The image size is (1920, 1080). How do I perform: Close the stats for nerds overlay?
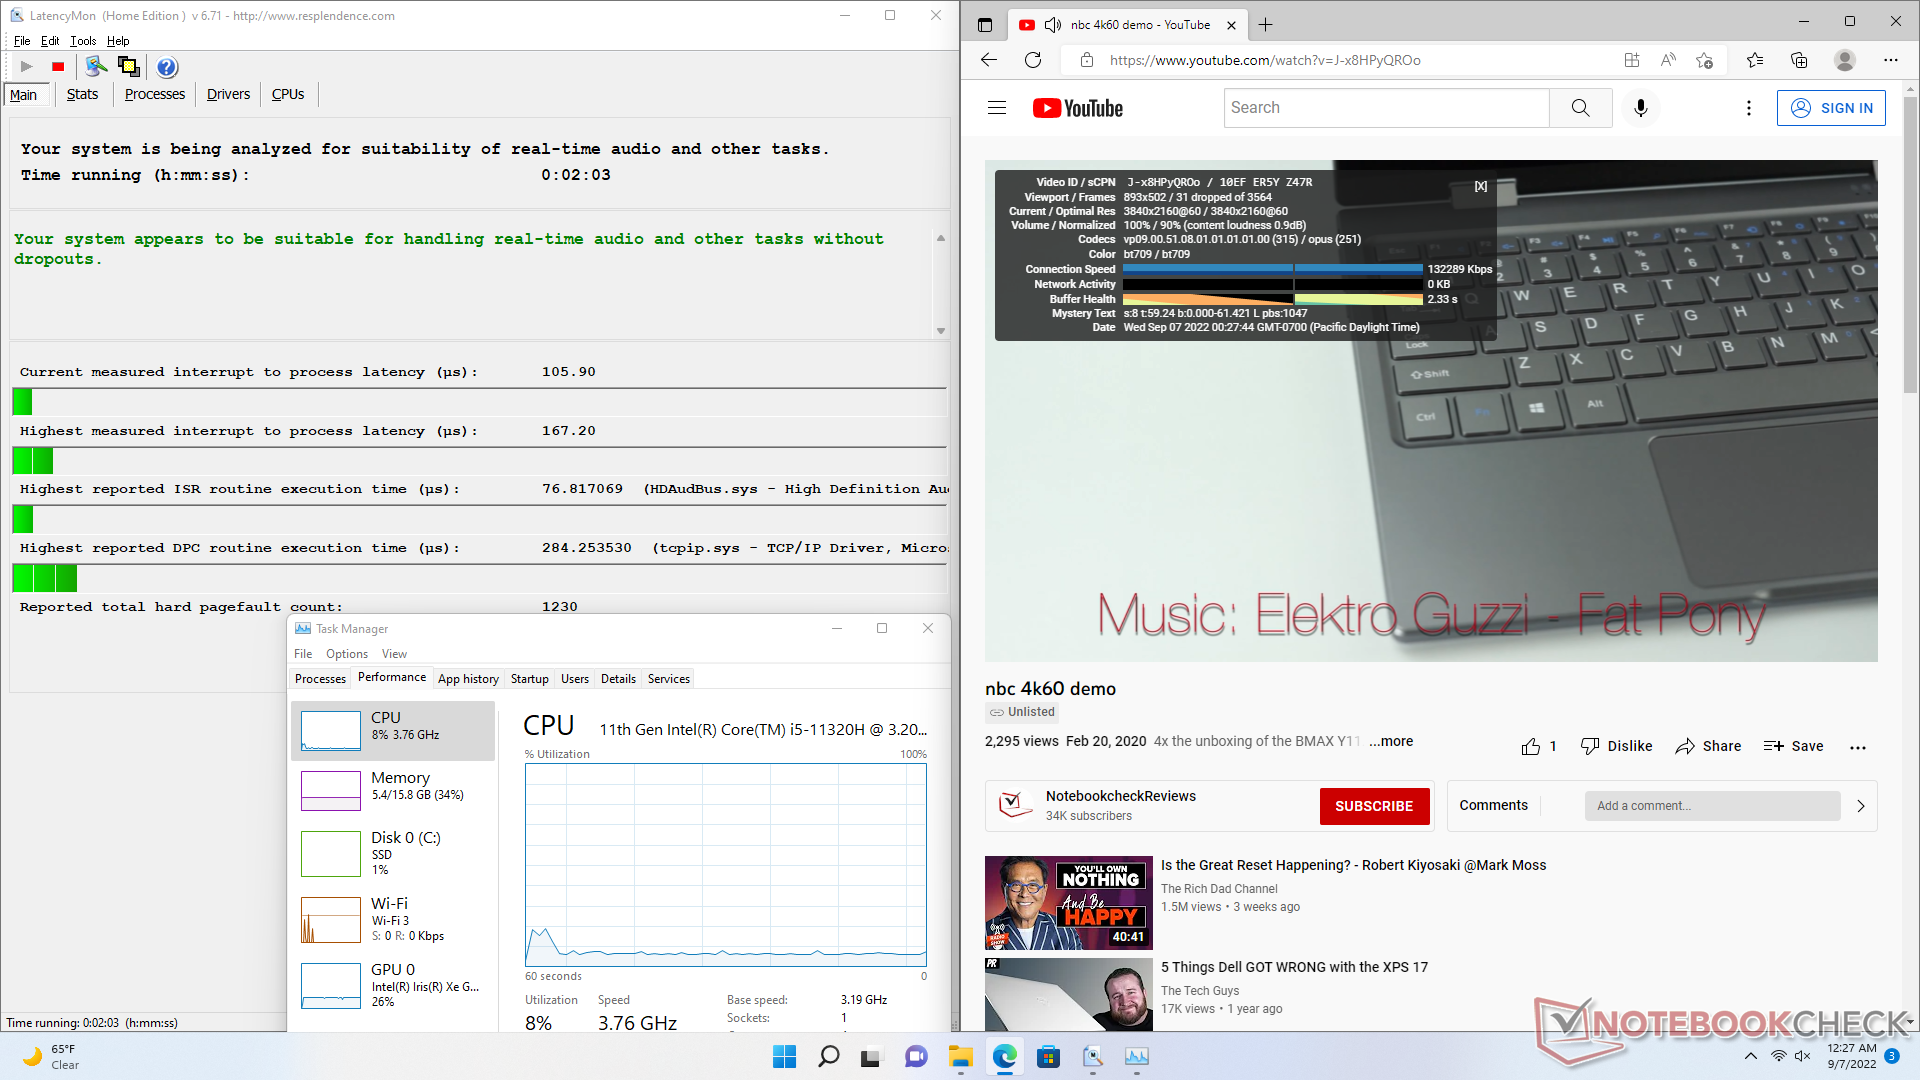pyautogui.click(x=1480, y=186)
